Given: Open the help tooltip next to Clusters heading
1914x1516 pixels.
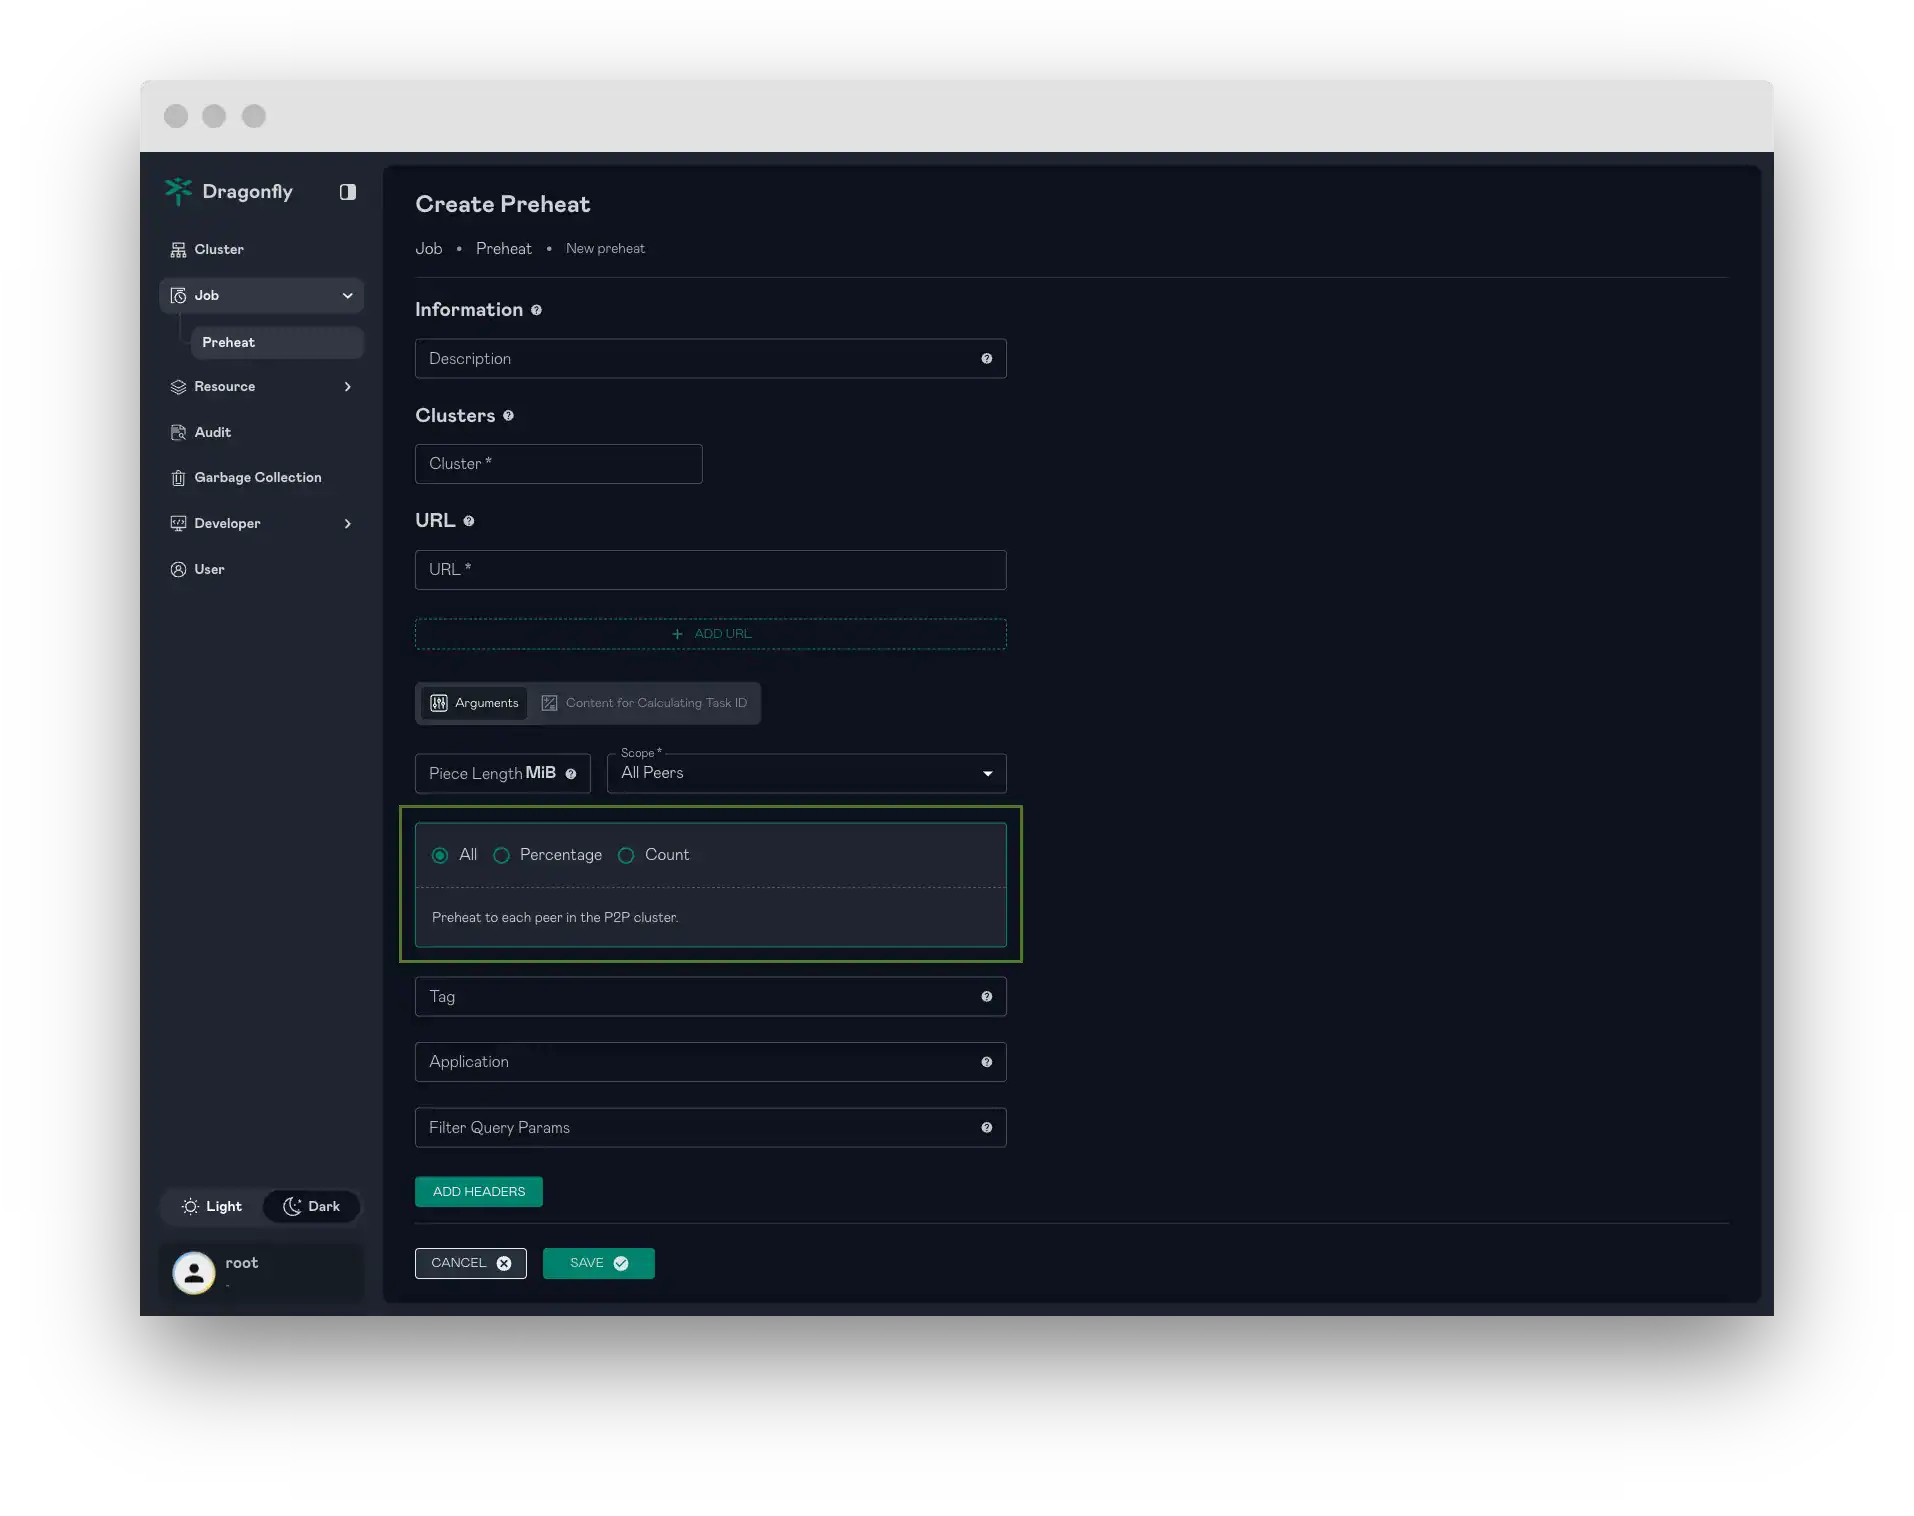Looking at the screenshot, I should click(x=509, y=415).
